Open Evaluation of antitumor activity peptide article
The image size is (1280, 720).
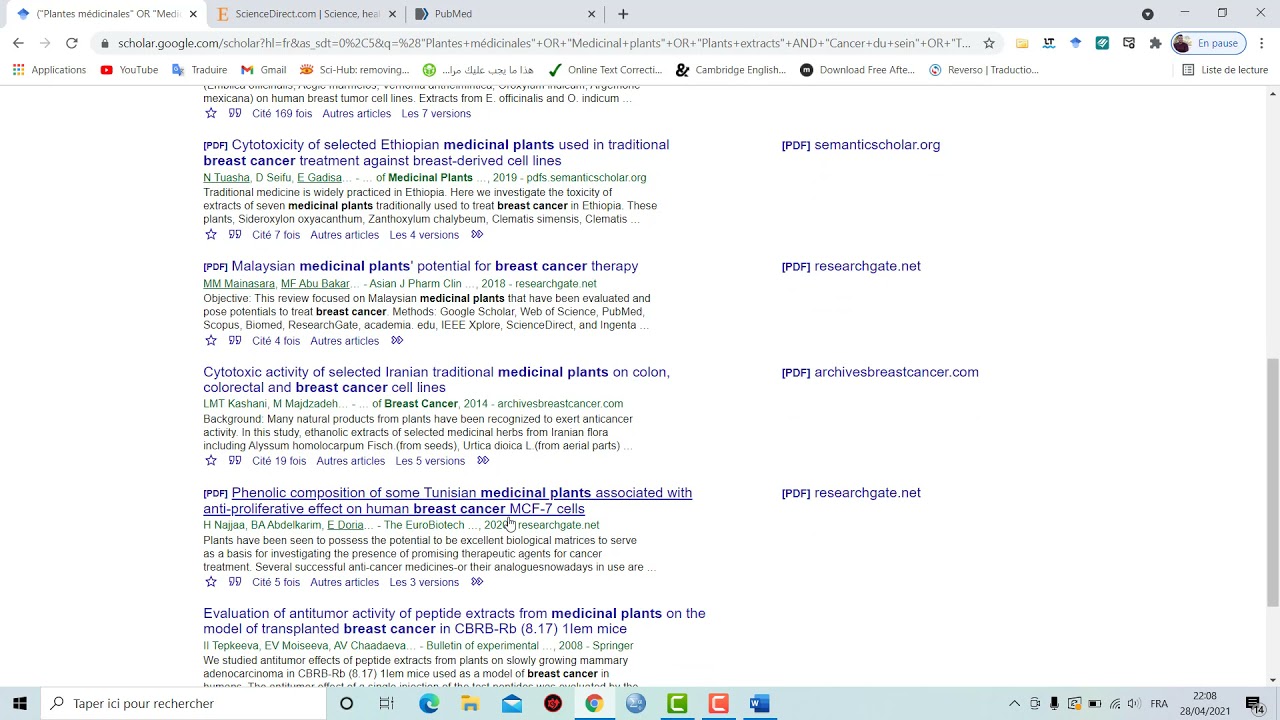tap(454, 621)
